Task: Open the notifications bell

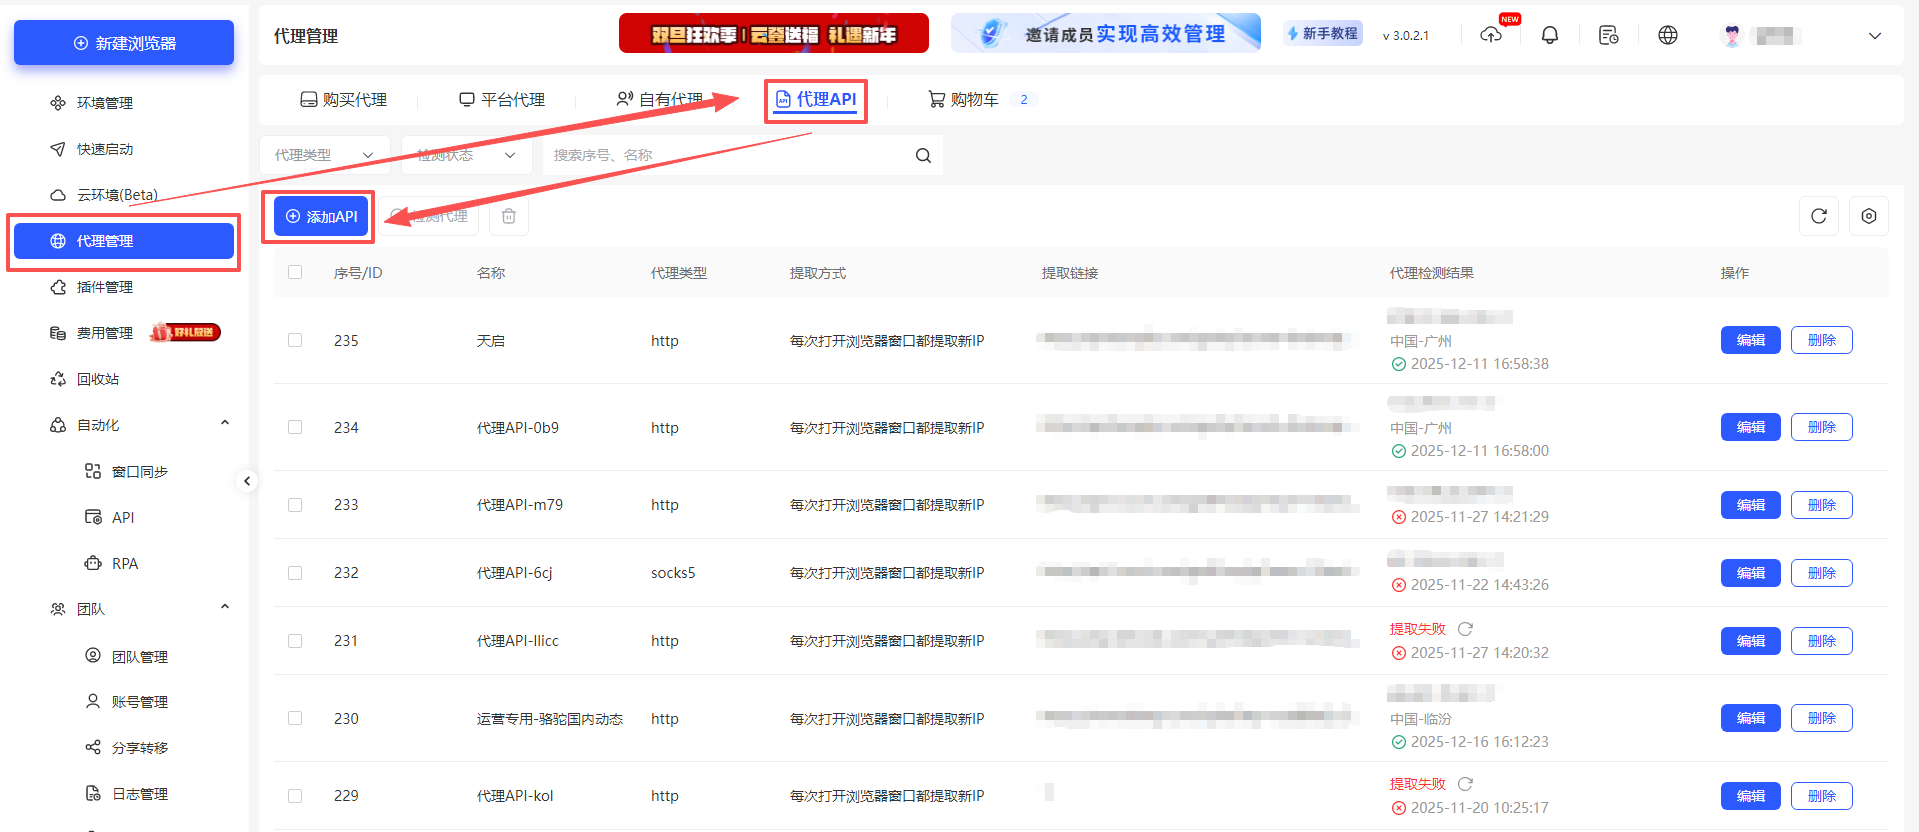Action: point(1550,35)
